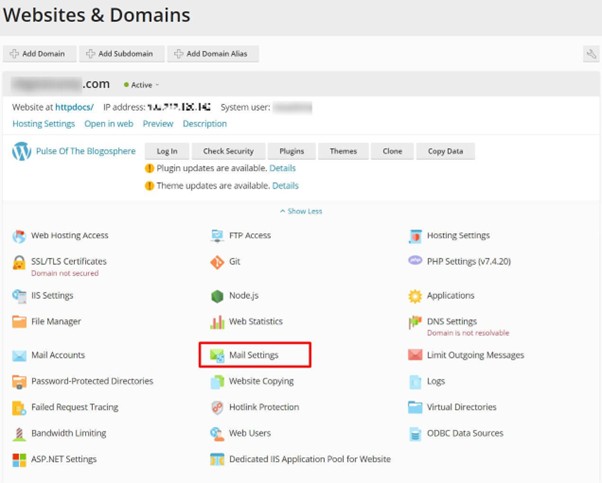Open the Active status dropdown
This screenshot has height=483, width=602.
pos(142,85)
